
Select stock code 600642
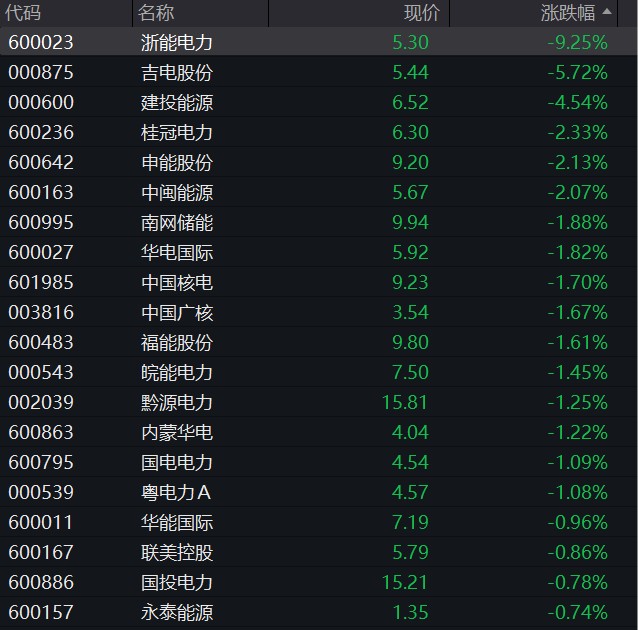(41, 162)
